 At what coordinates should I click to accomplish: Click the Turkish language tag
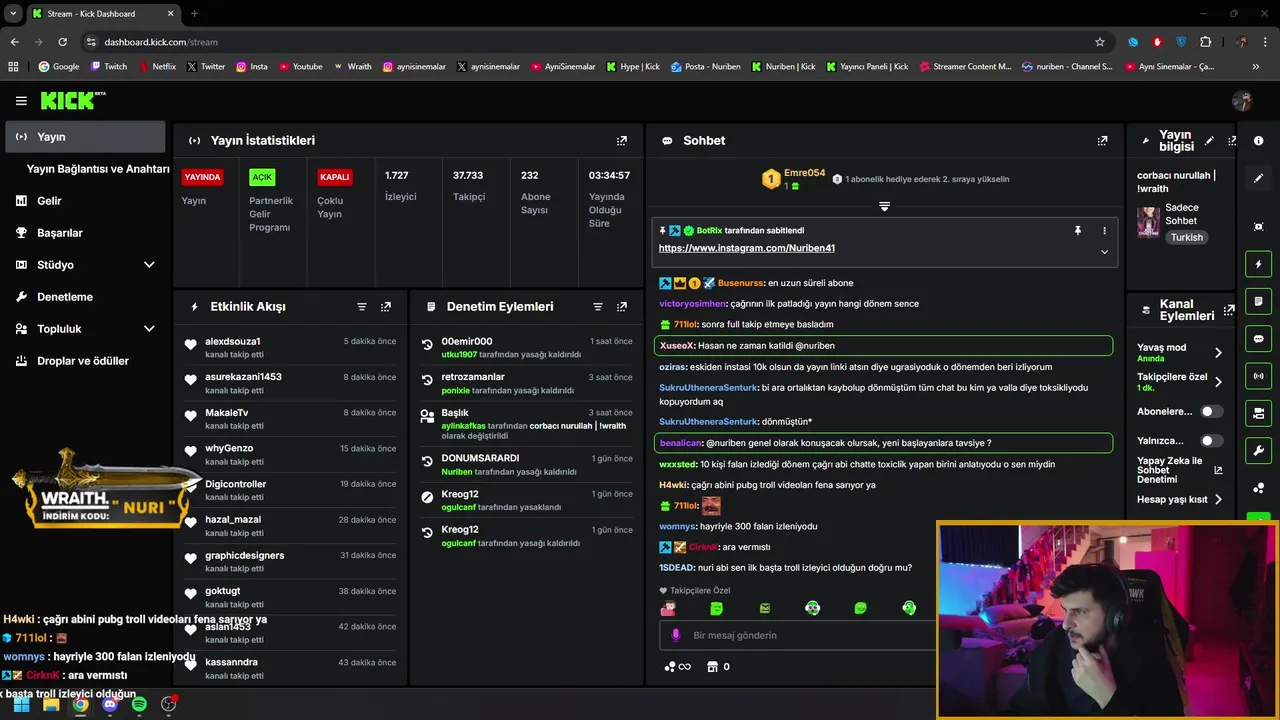point(1187,238)
